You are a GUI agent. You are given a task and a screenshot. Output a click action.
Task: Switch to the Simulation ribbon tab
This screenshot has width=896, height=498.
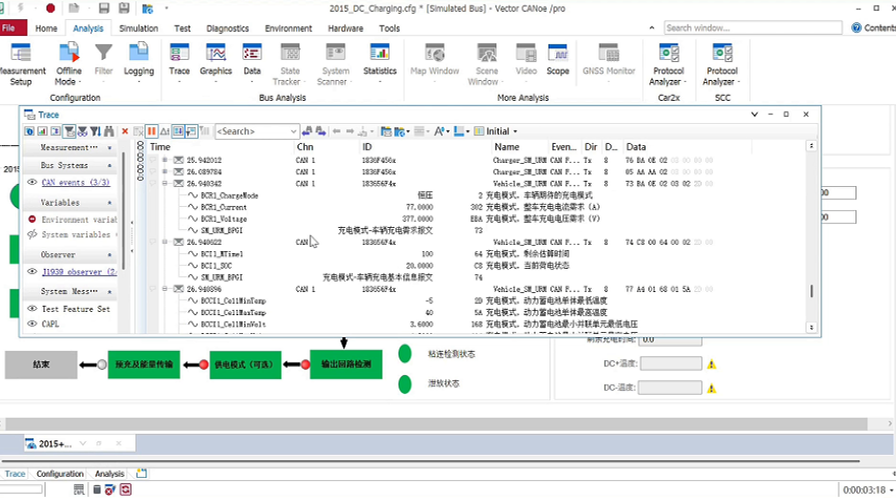[x=138, y=28]
